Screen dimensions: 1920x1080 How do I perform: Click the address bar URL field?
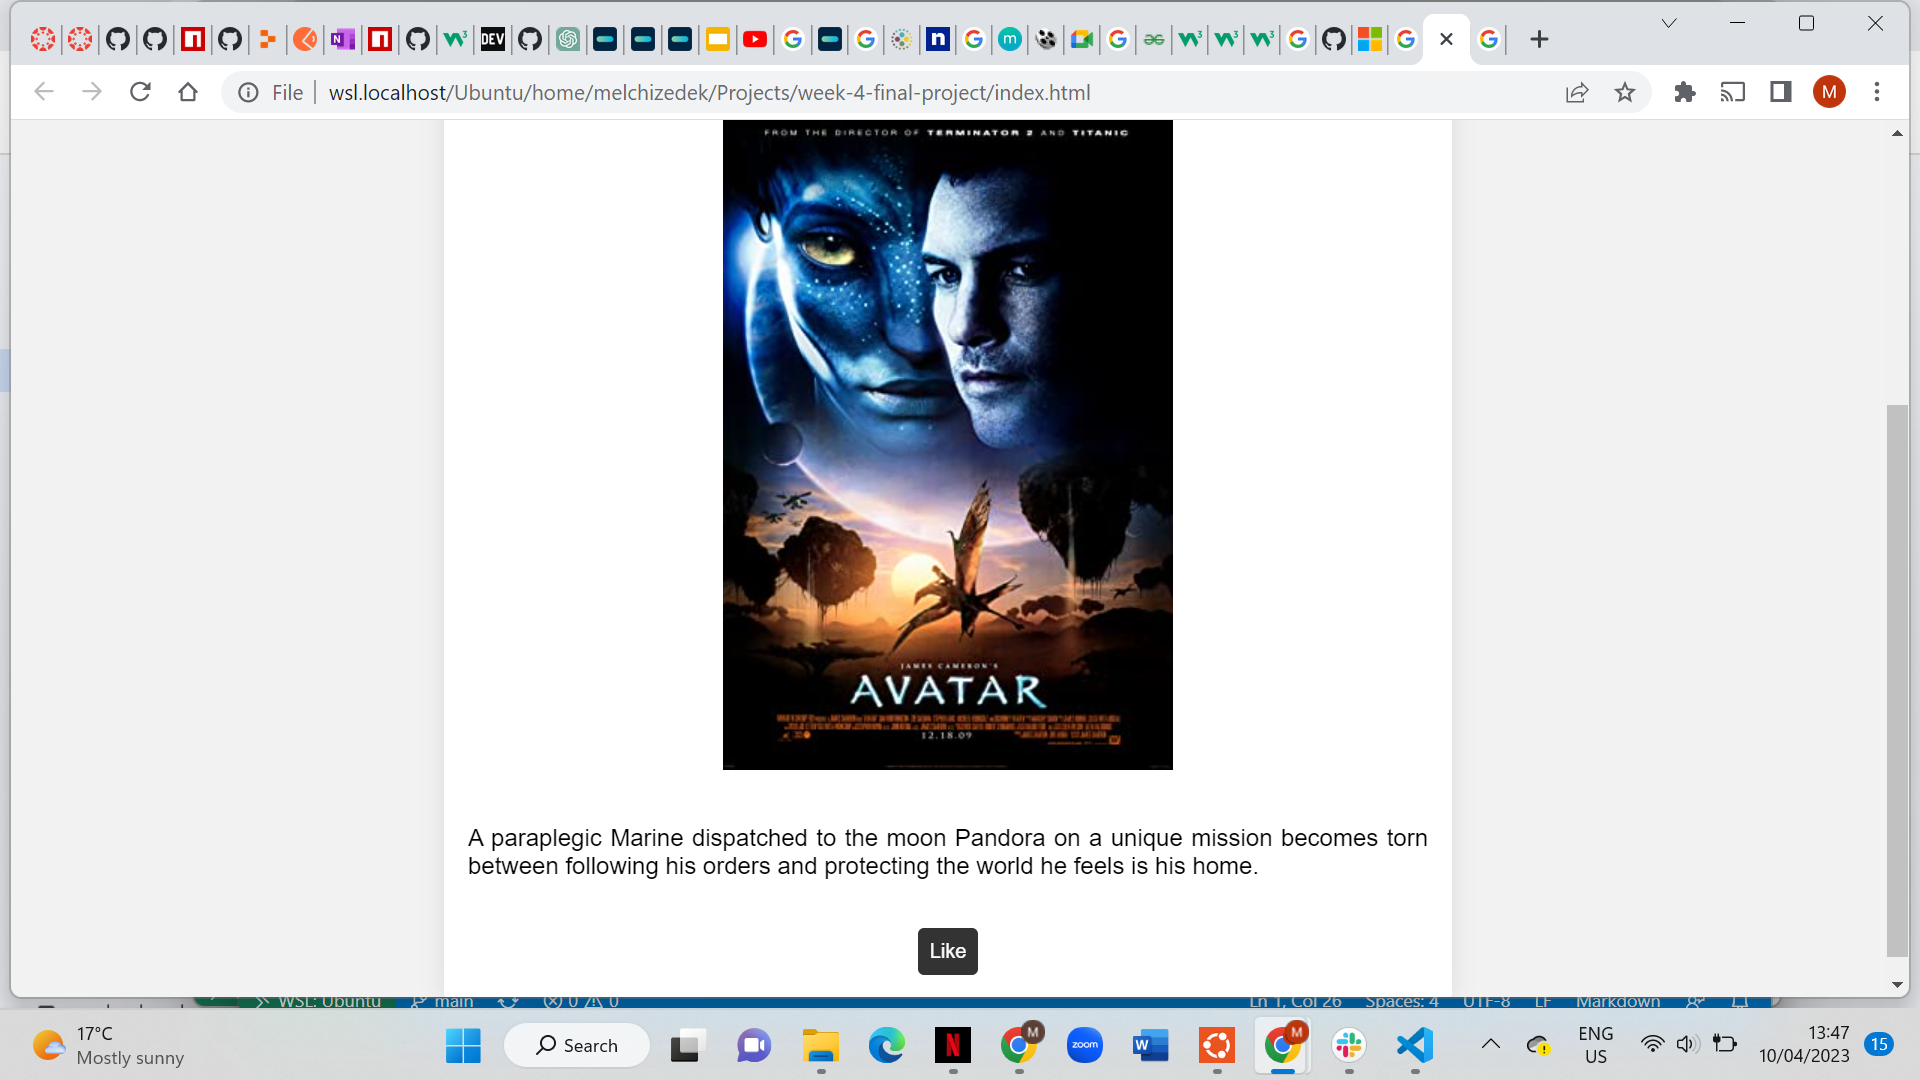click(709, 92)
